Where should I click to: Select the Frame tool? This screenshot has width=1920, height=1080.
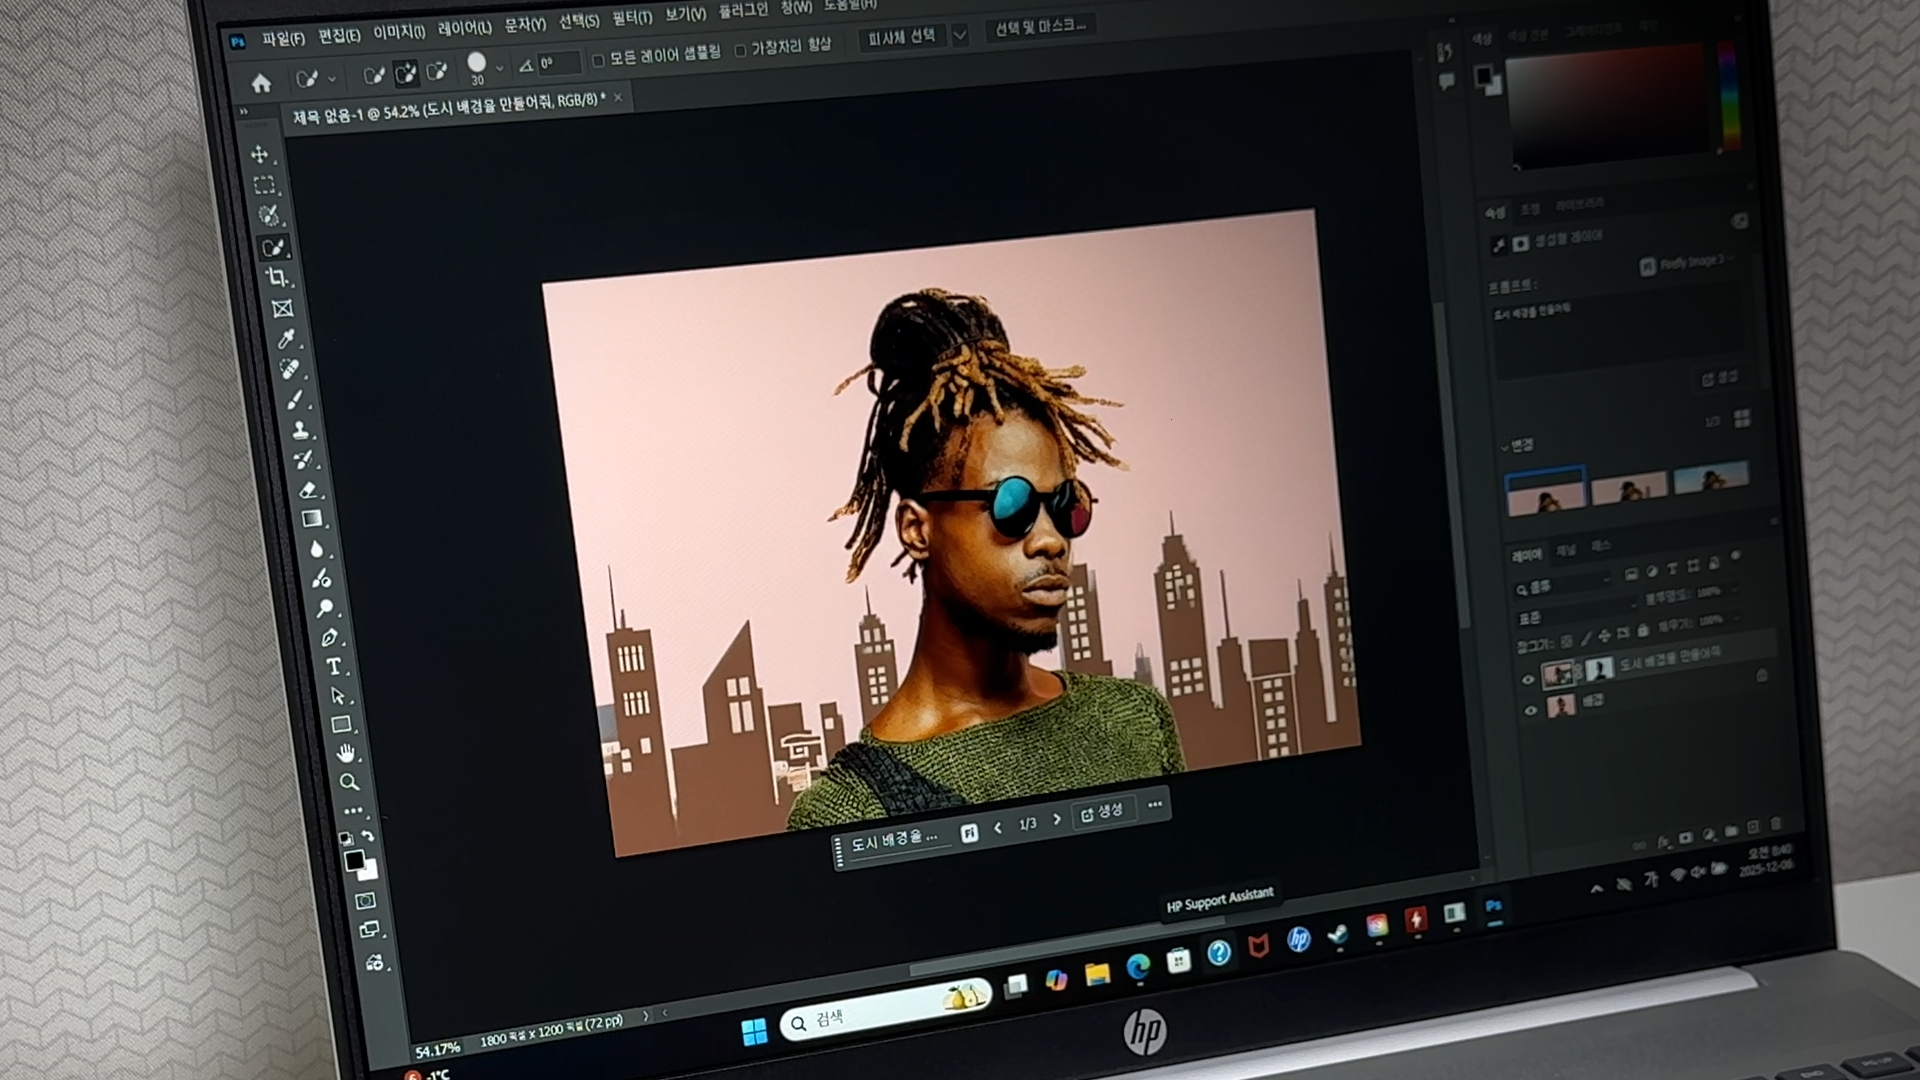[x=282, y=308]
